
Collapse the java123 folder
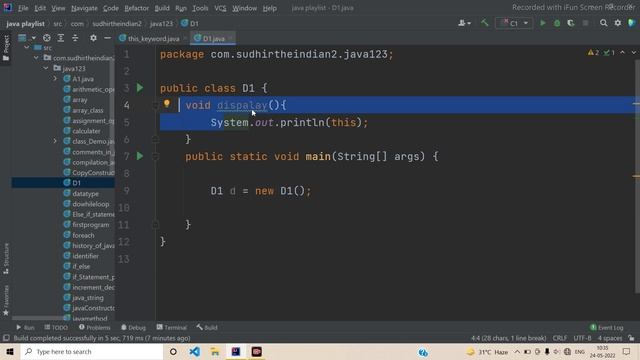click(x=46, y=68)
